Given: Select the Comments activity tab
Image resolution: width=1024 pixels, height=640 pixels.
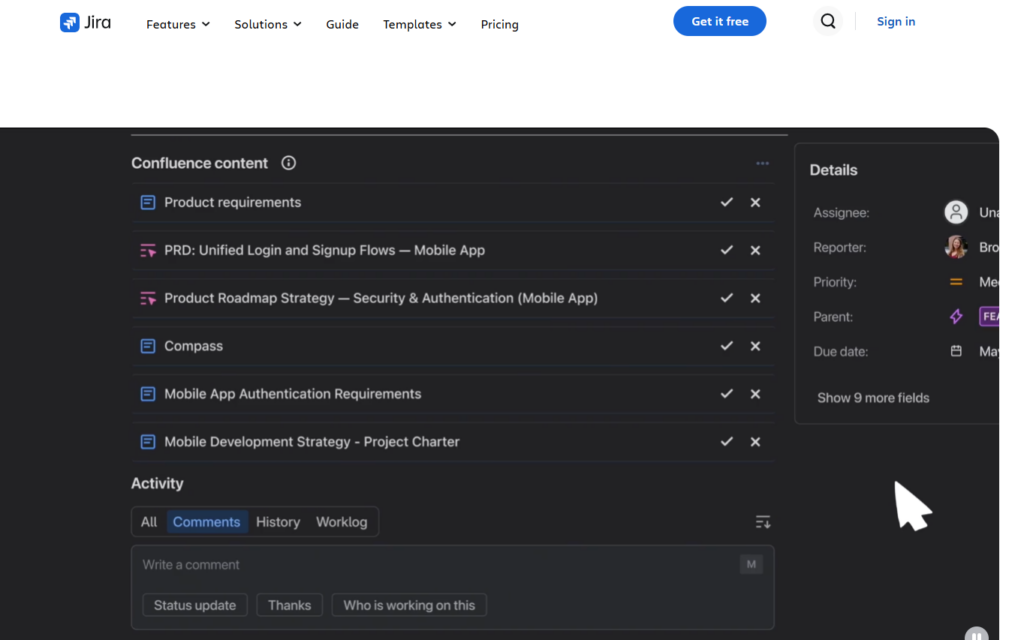Looking at the screenshot, I should tap(206, 522).
